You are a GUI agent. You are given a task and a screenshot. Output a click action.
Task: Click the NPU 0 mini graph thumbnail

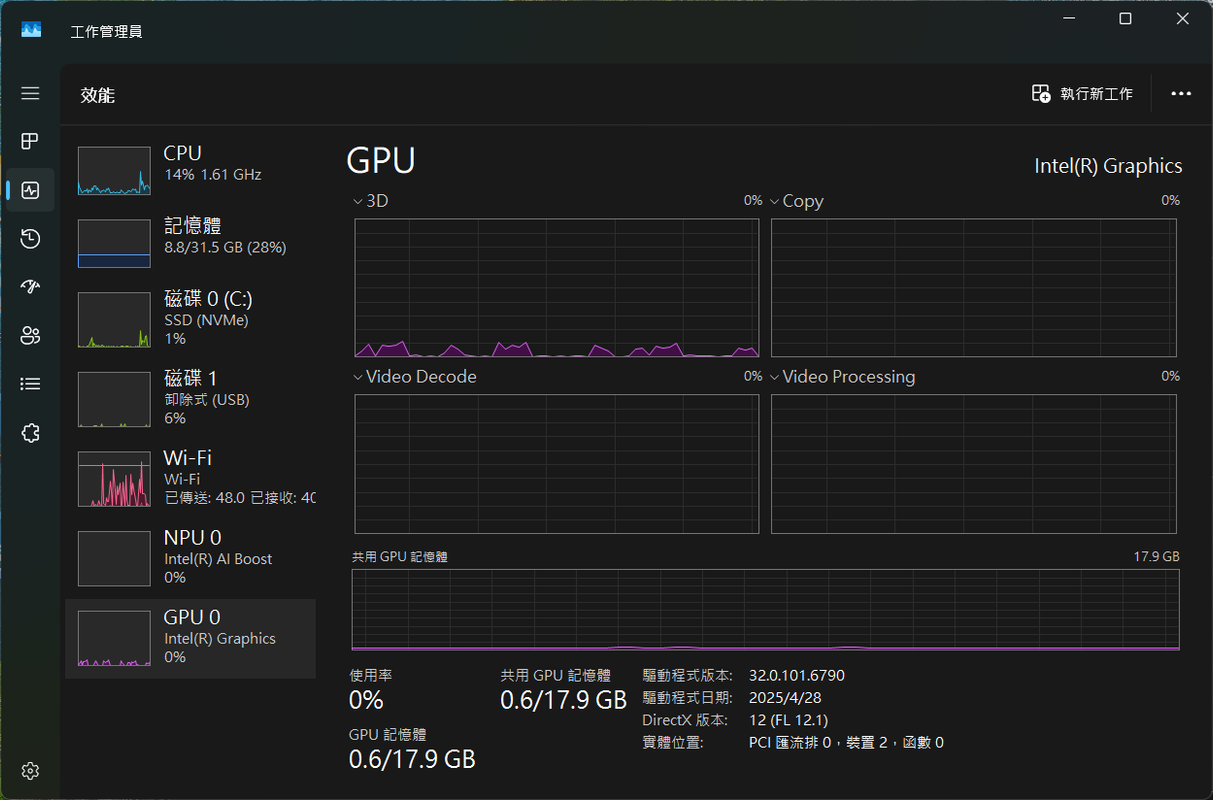[x=114, y=559]
